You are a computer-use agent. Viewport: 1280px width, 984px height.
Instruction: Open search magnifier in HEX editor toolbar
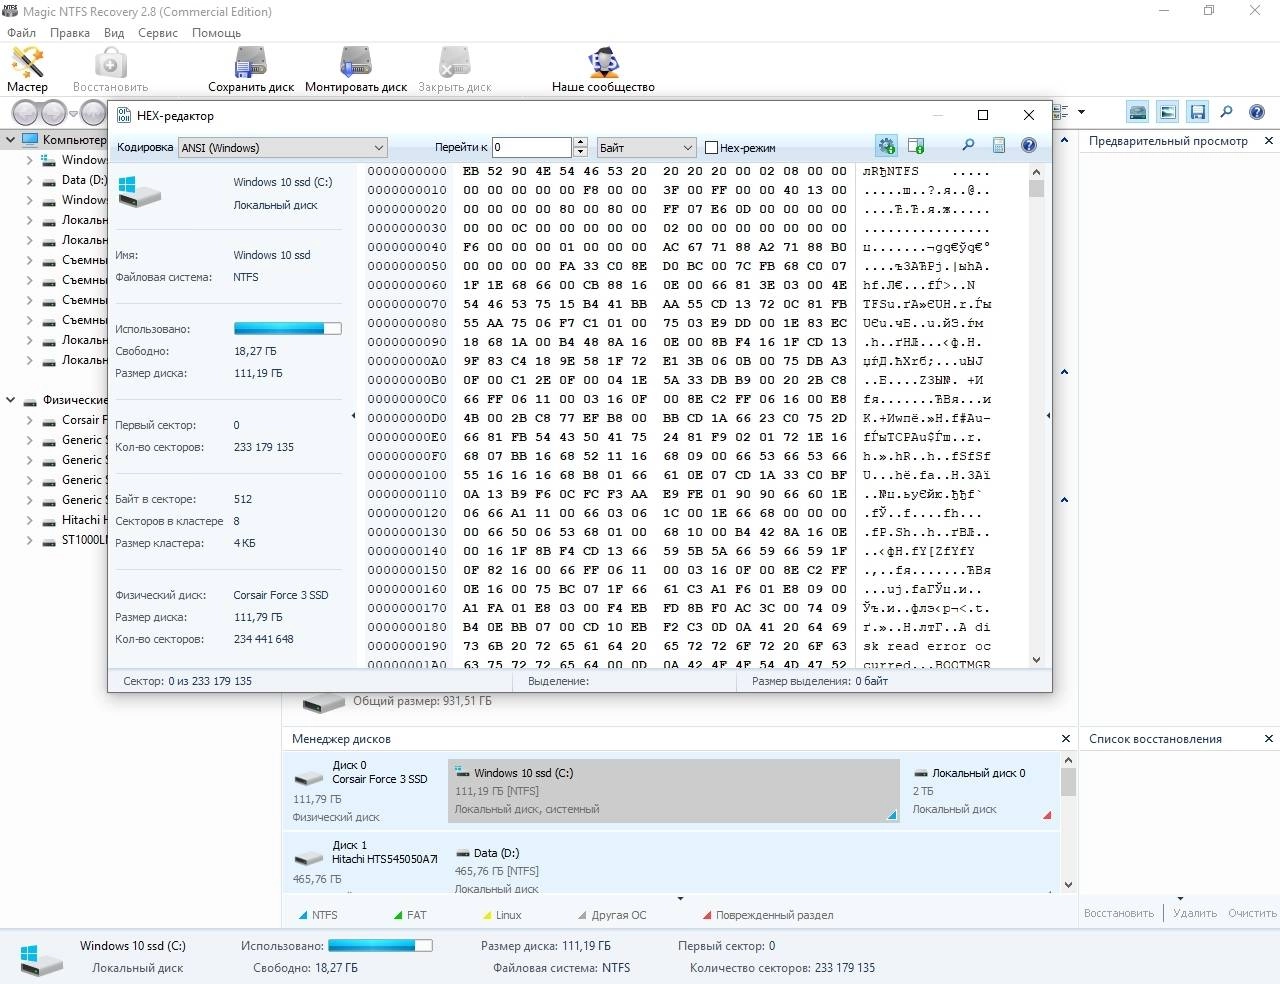point(968,146)
